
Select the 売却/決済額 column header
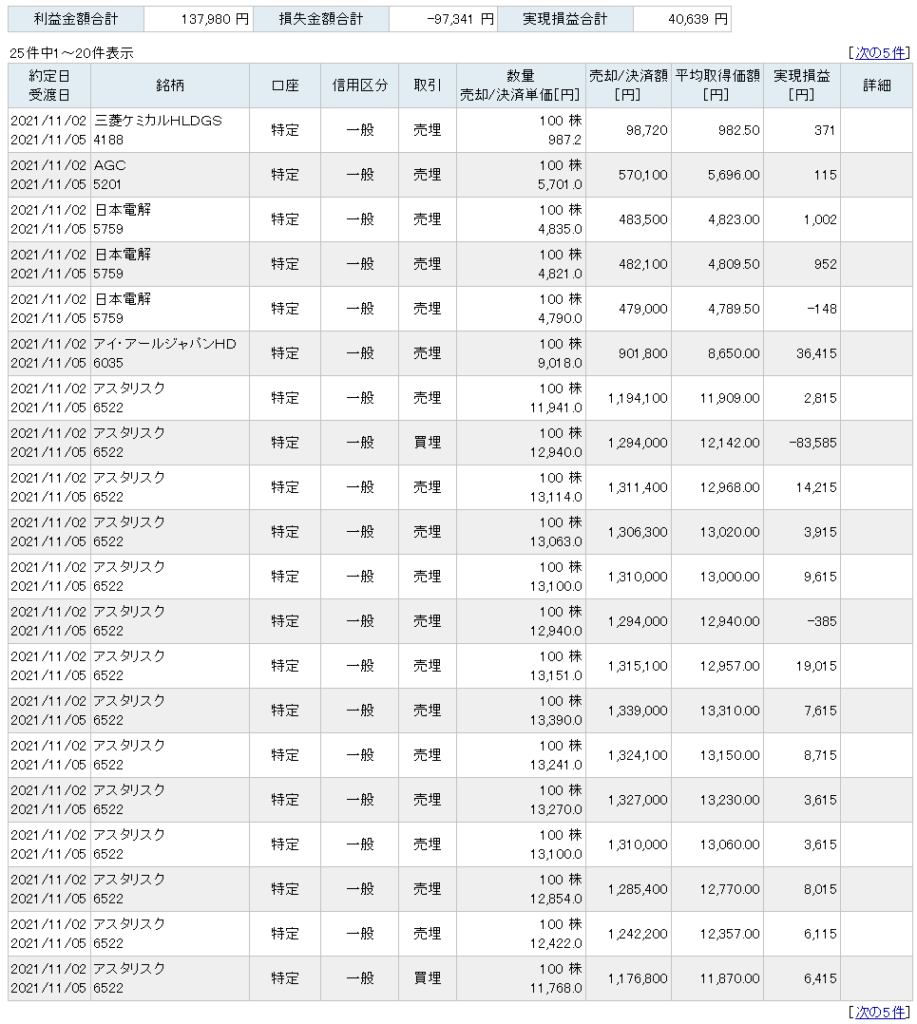[628, 86]
